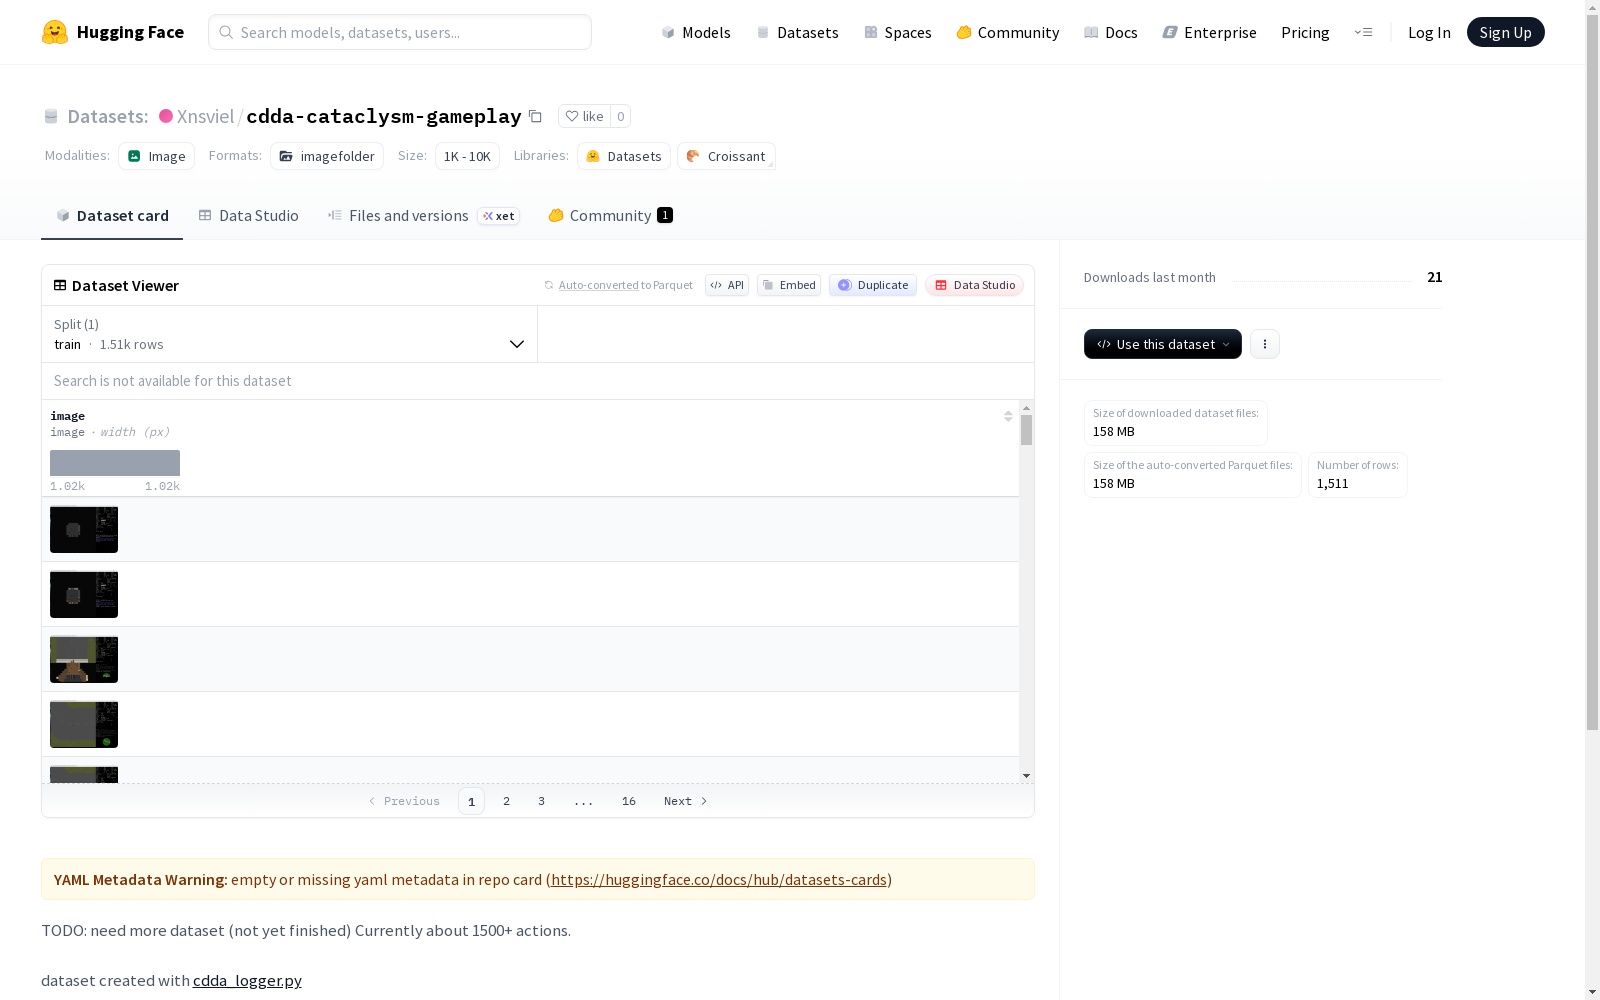Open the more navigation menu icon

[1363, 32]
